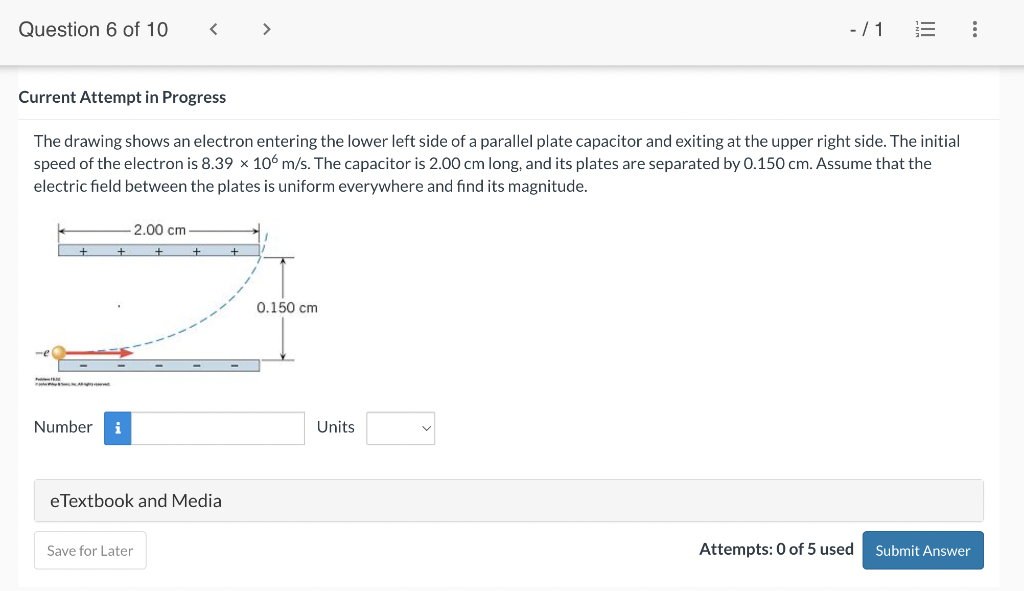Screen dimensions: 1024x591
Task: Go to the previous question arrow
Action: (x=214, y=30)
